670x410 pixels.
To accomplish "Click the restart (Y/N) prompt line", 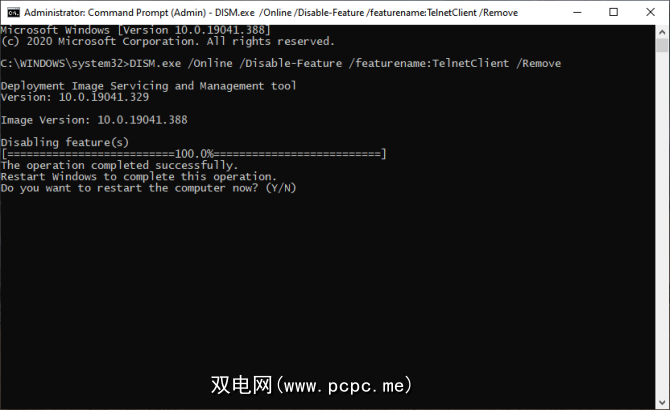I will 149,188.
